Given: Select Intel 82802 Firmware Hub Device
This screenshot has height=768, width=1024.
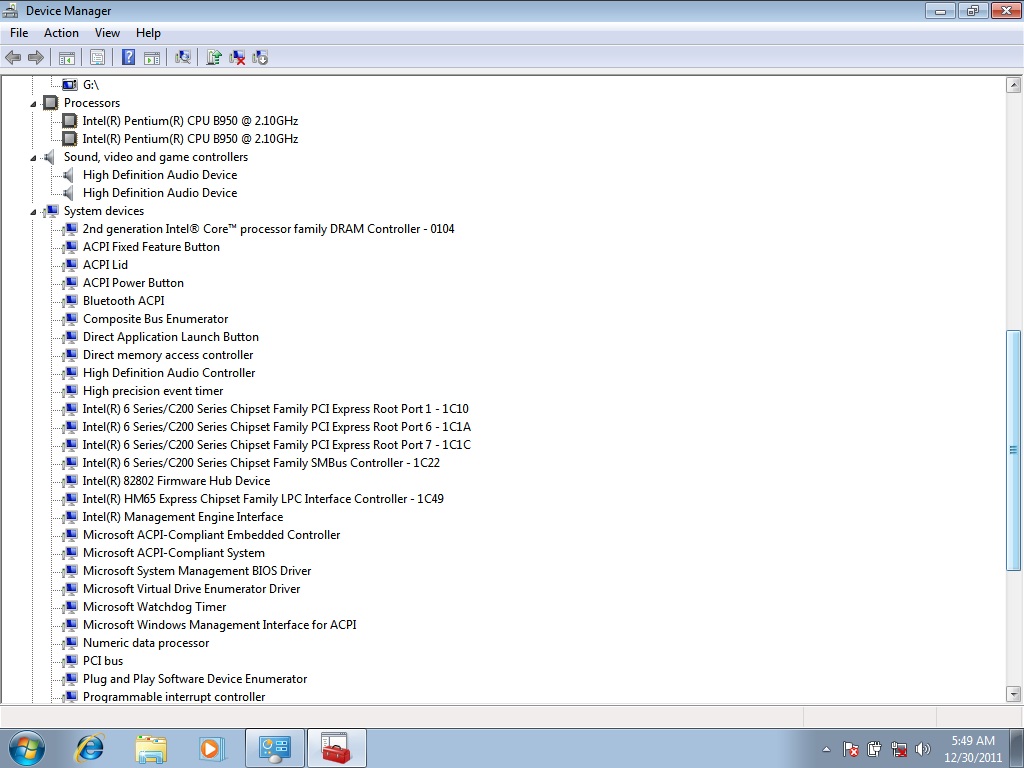Looking at the screenshot, I should tap(176, 481).
